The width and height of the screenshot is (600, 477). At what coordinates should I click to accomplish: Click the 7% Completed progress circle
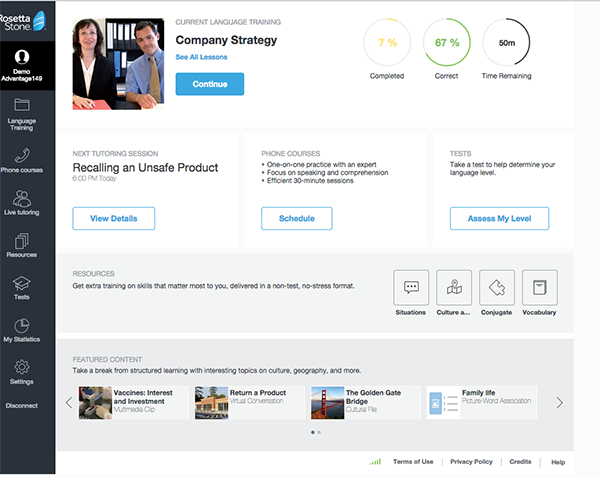[386, 43]
